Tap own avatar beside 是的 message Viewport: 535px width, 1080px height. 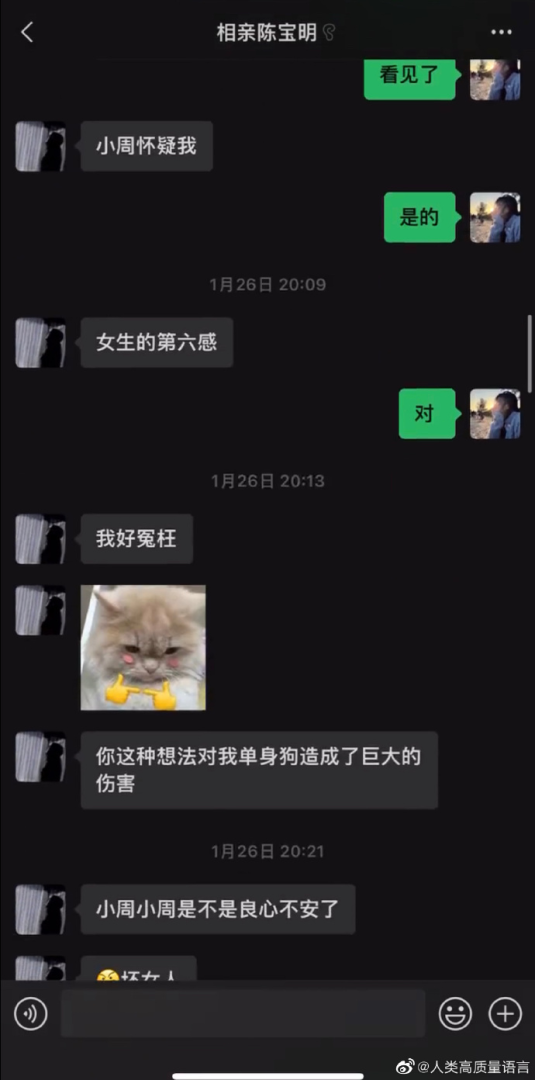[495, 217]
